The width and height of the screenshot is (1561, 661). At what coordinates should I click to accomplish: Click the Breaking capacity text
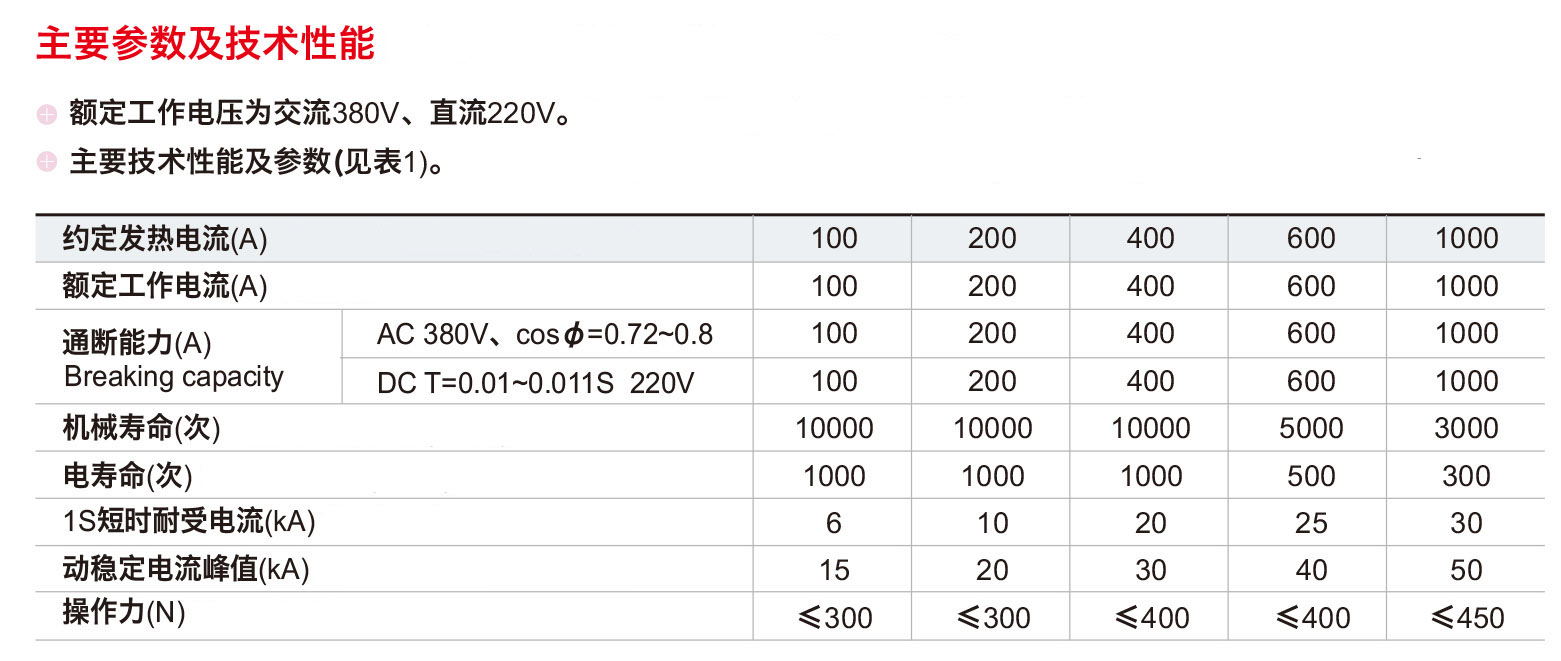174,377
